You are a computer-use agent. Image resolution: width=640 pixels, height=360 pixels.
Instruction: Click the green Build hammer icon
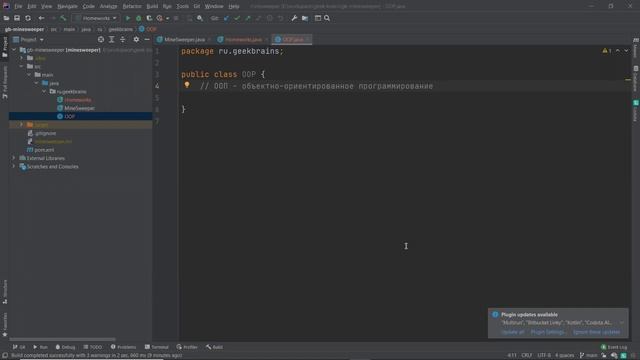(x=63, y=18)
